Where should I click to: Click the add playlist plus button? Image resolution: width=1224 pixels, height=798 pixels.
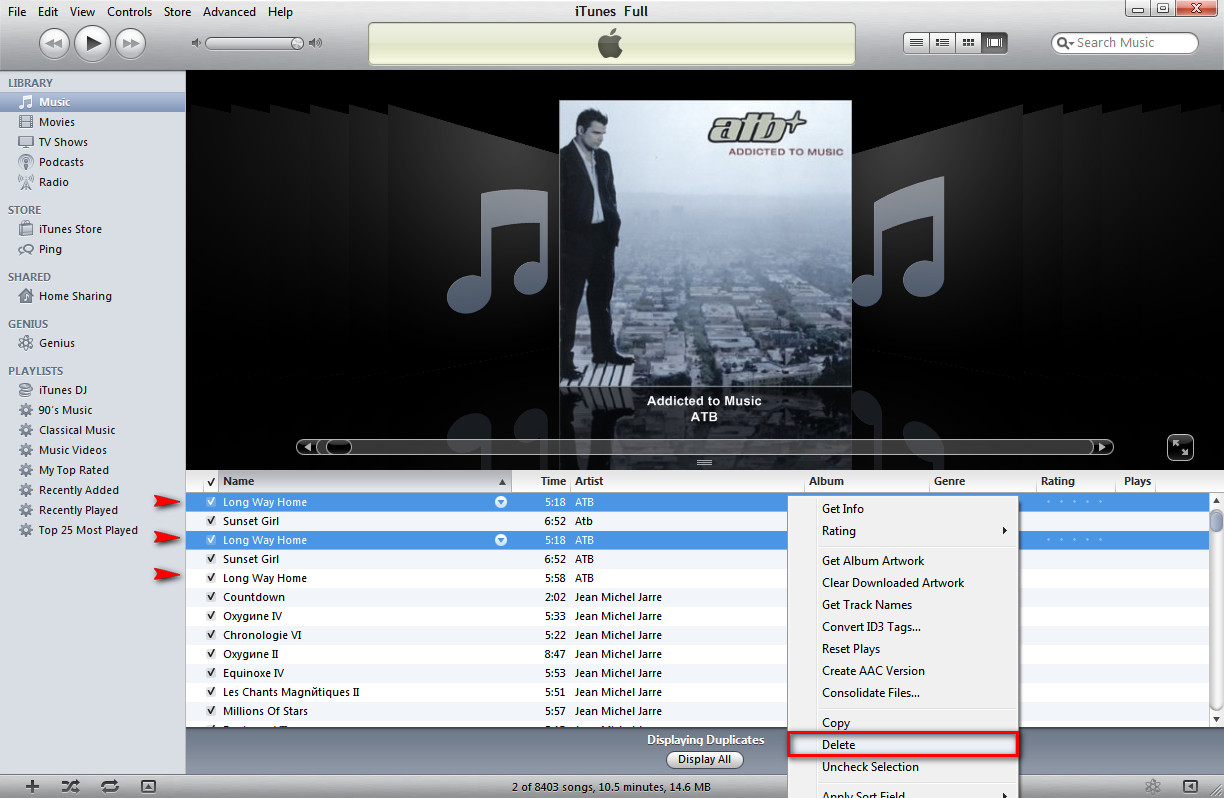click(32, 786)
